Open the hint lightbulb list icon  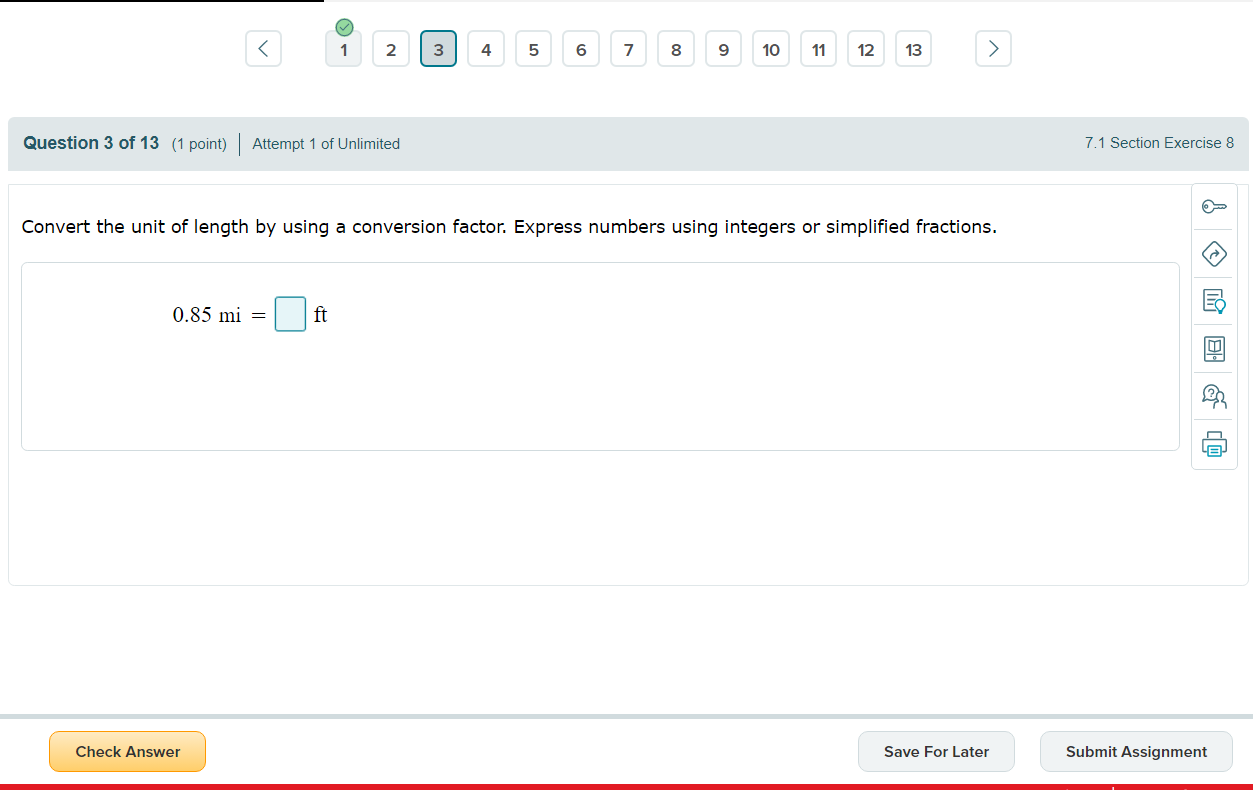[1214, 301]
